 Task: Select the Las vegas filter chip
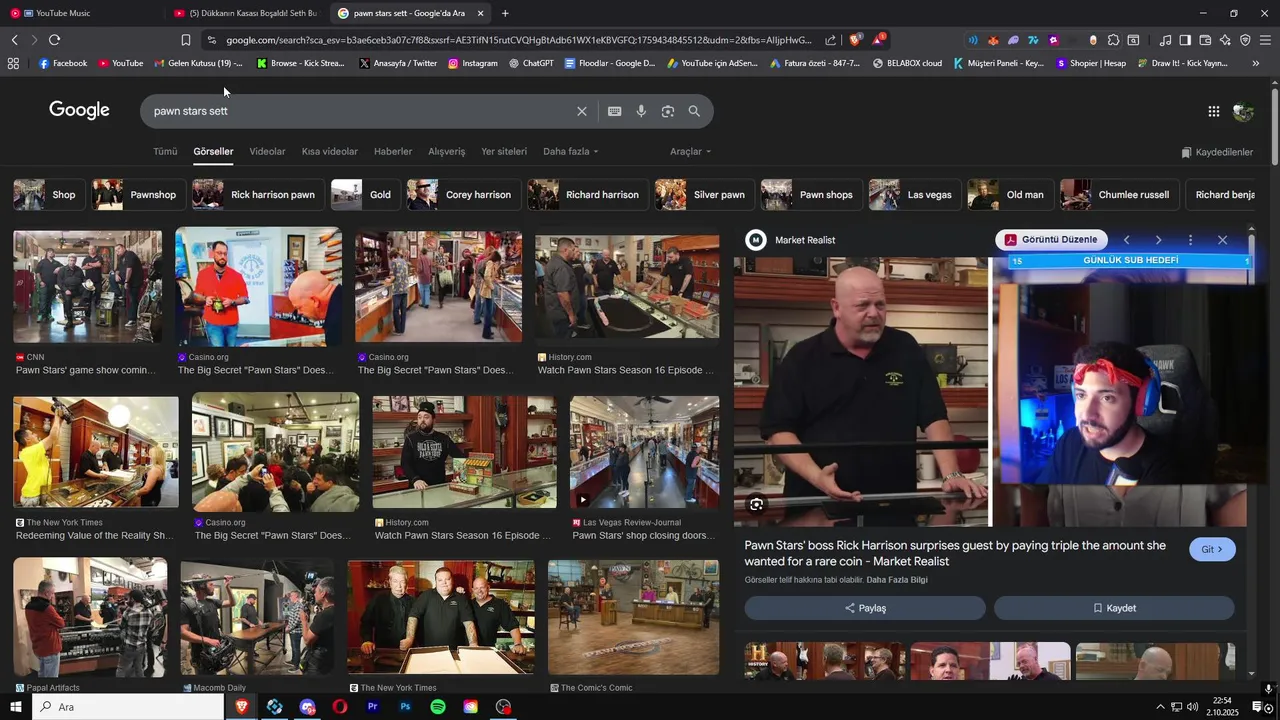click(x=915, y=195)
